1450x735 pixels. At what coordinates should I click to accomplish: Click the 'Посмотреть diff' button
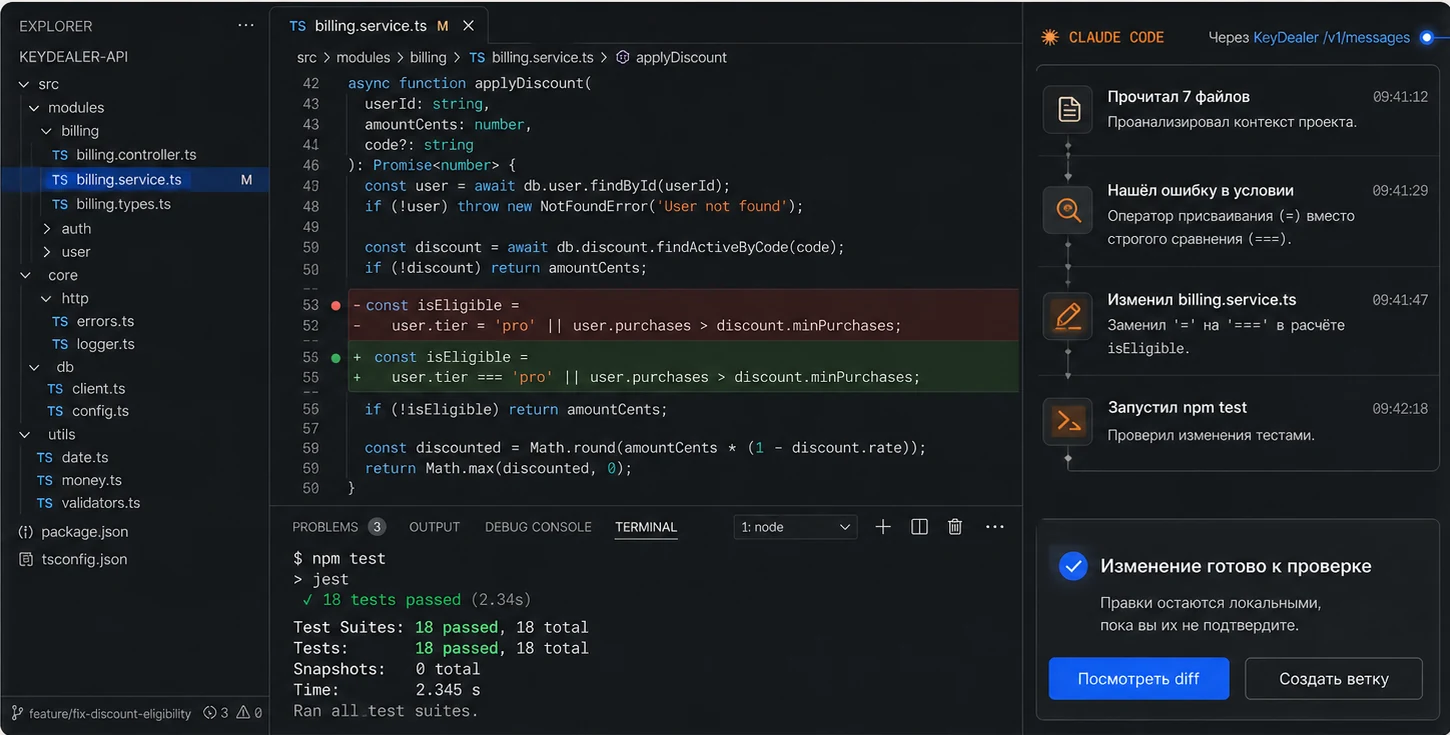1139,679
